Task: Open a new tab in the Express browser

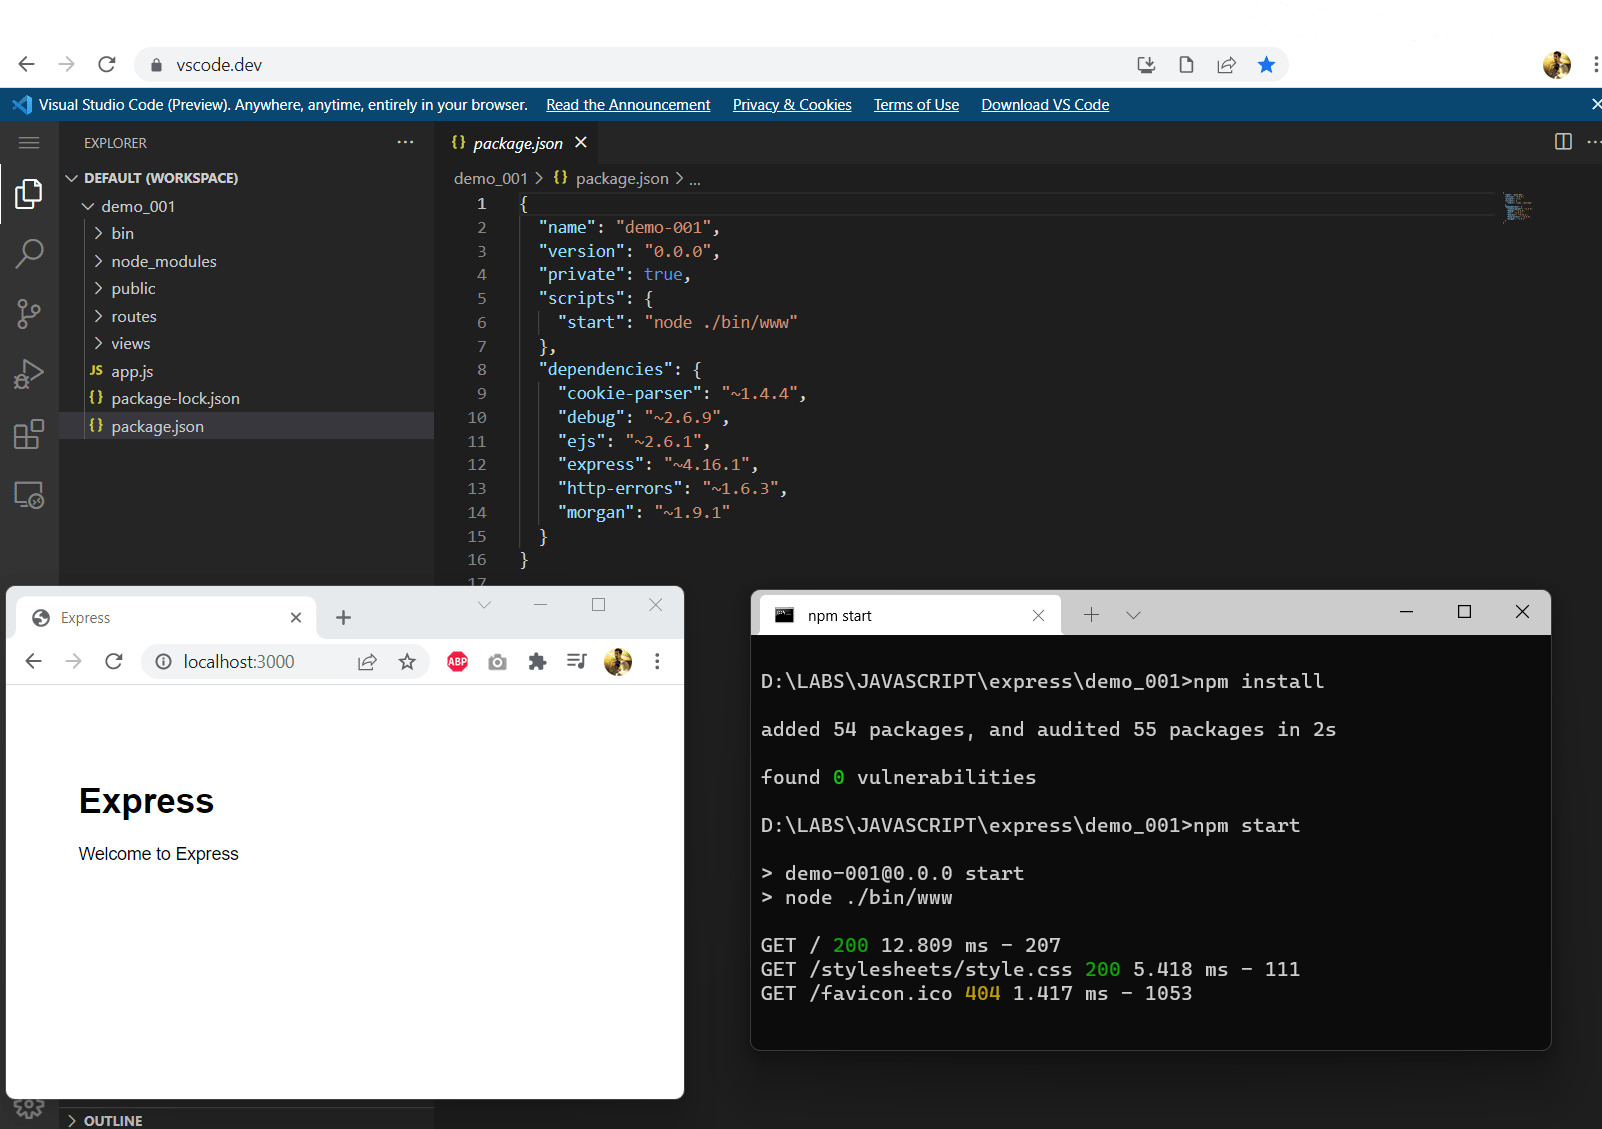Action: pyautogui.click(x=343, y=617)
